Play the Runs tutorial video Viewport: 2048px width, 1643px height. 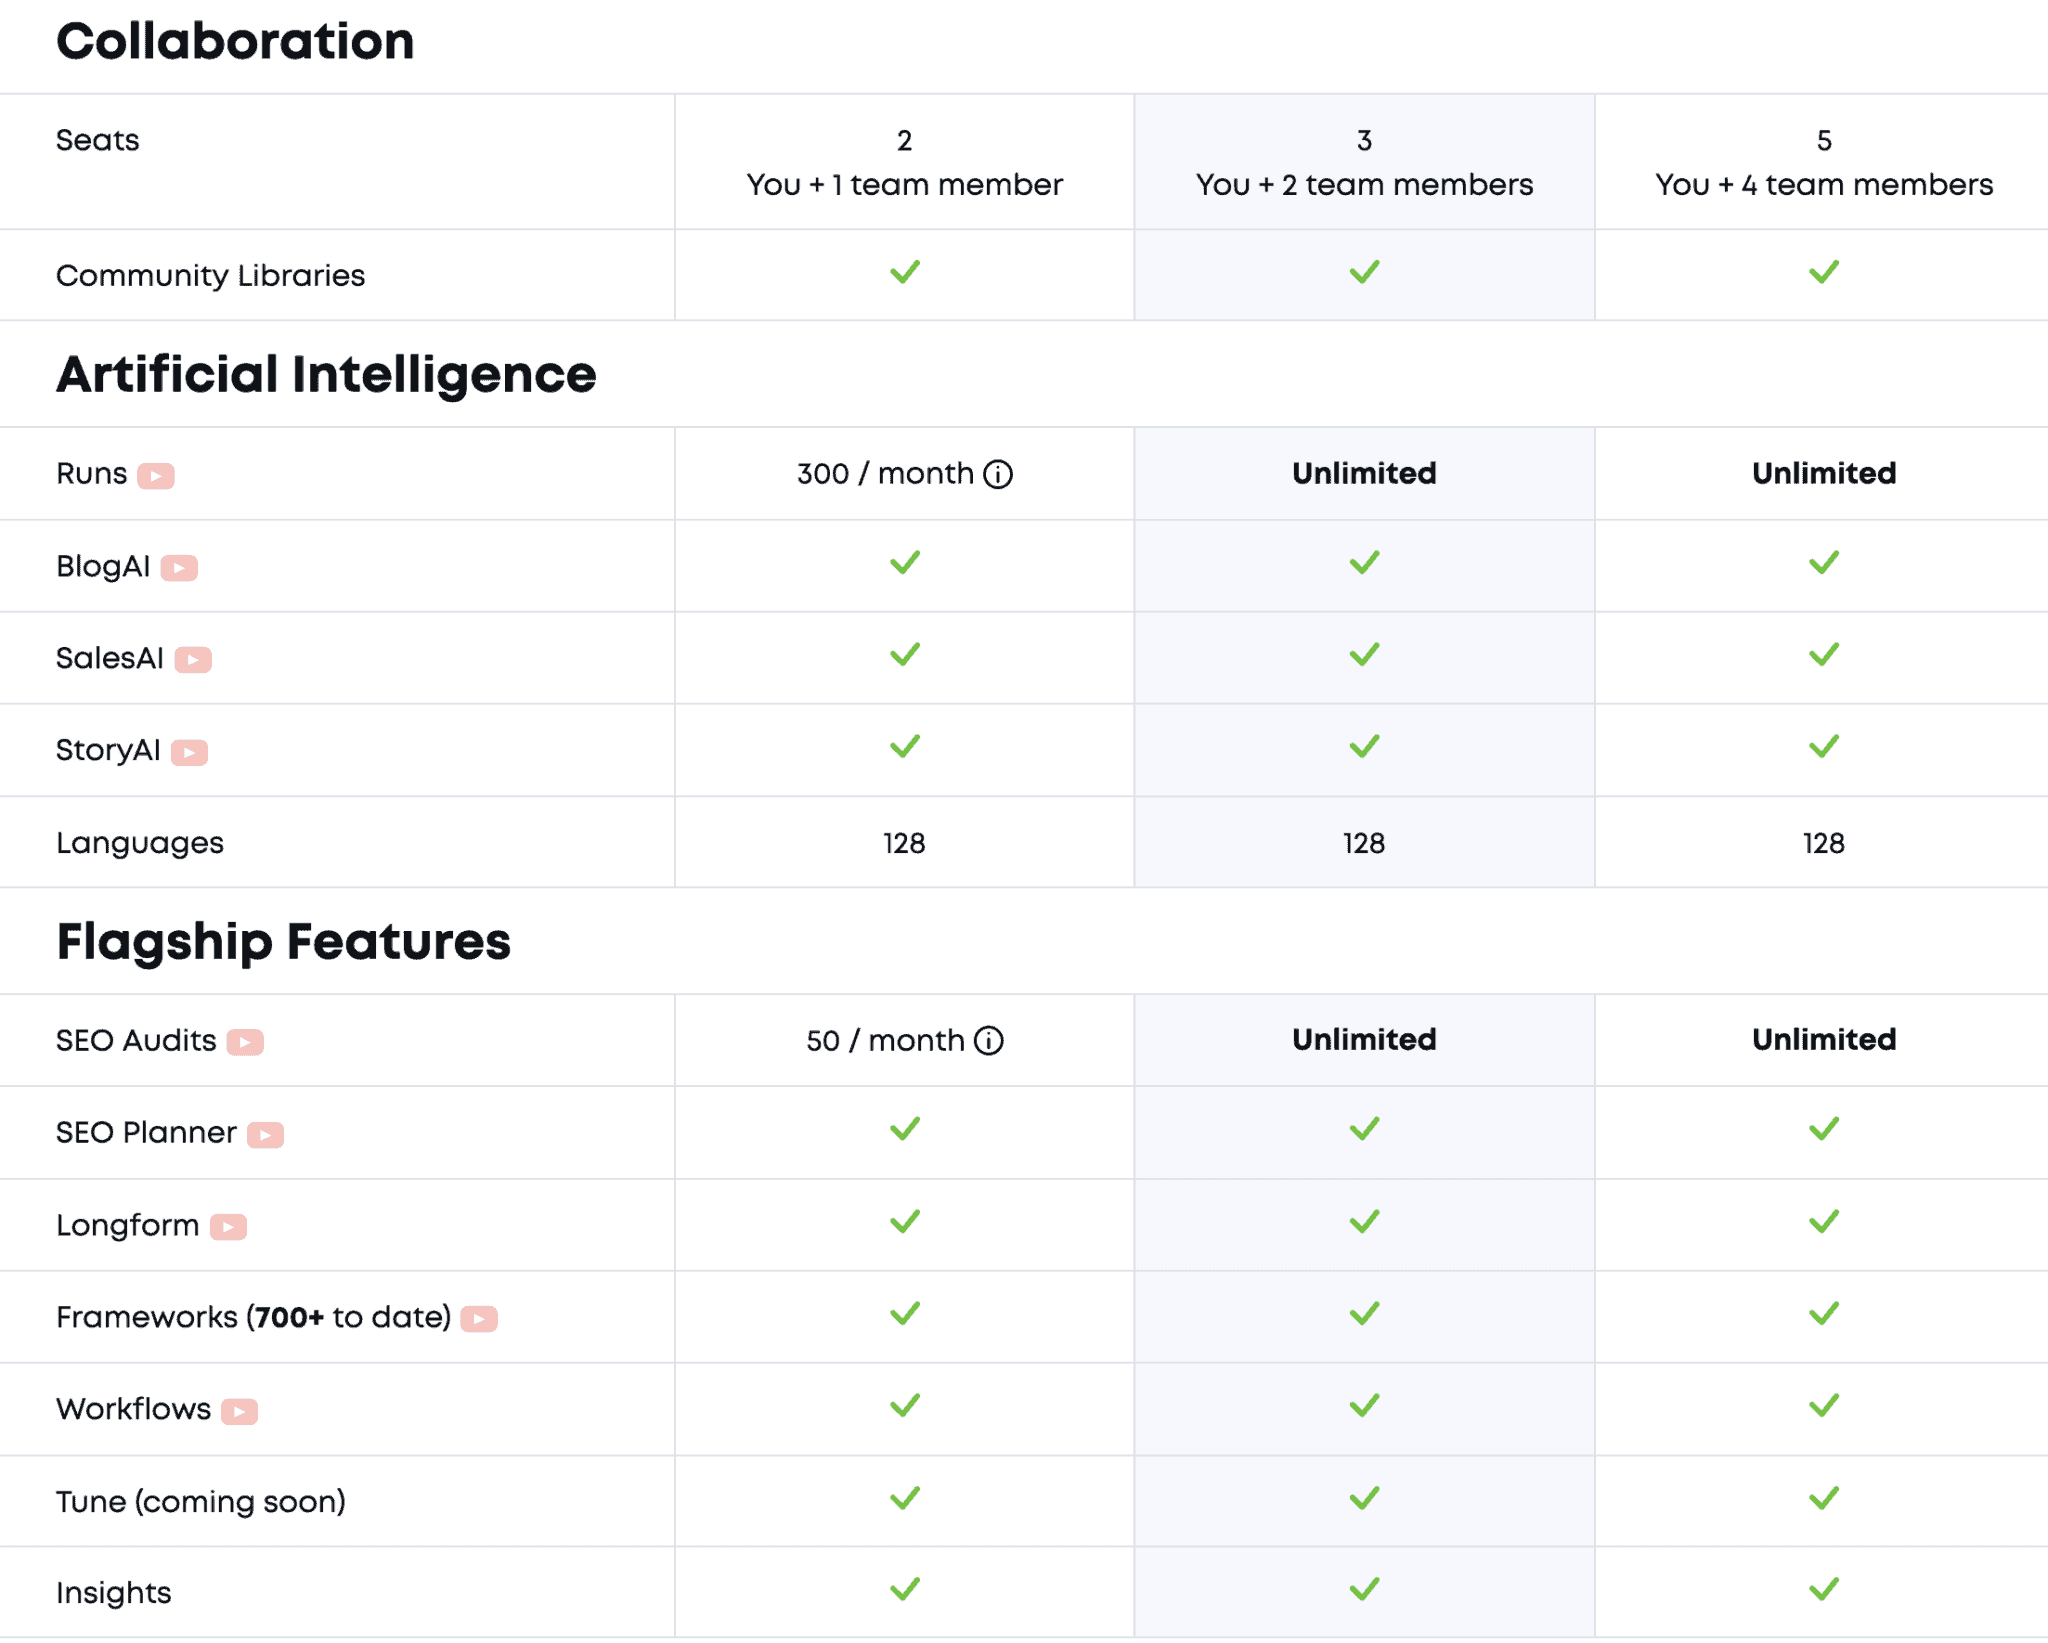157,474
